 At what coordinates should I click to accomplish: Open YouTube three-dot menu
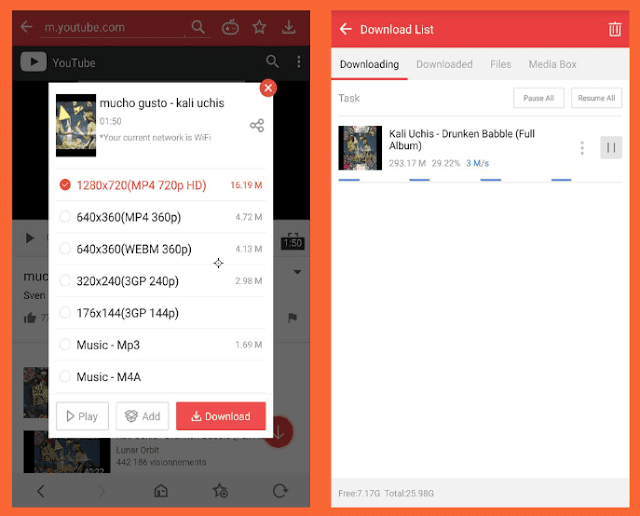(x=299, y=62)
